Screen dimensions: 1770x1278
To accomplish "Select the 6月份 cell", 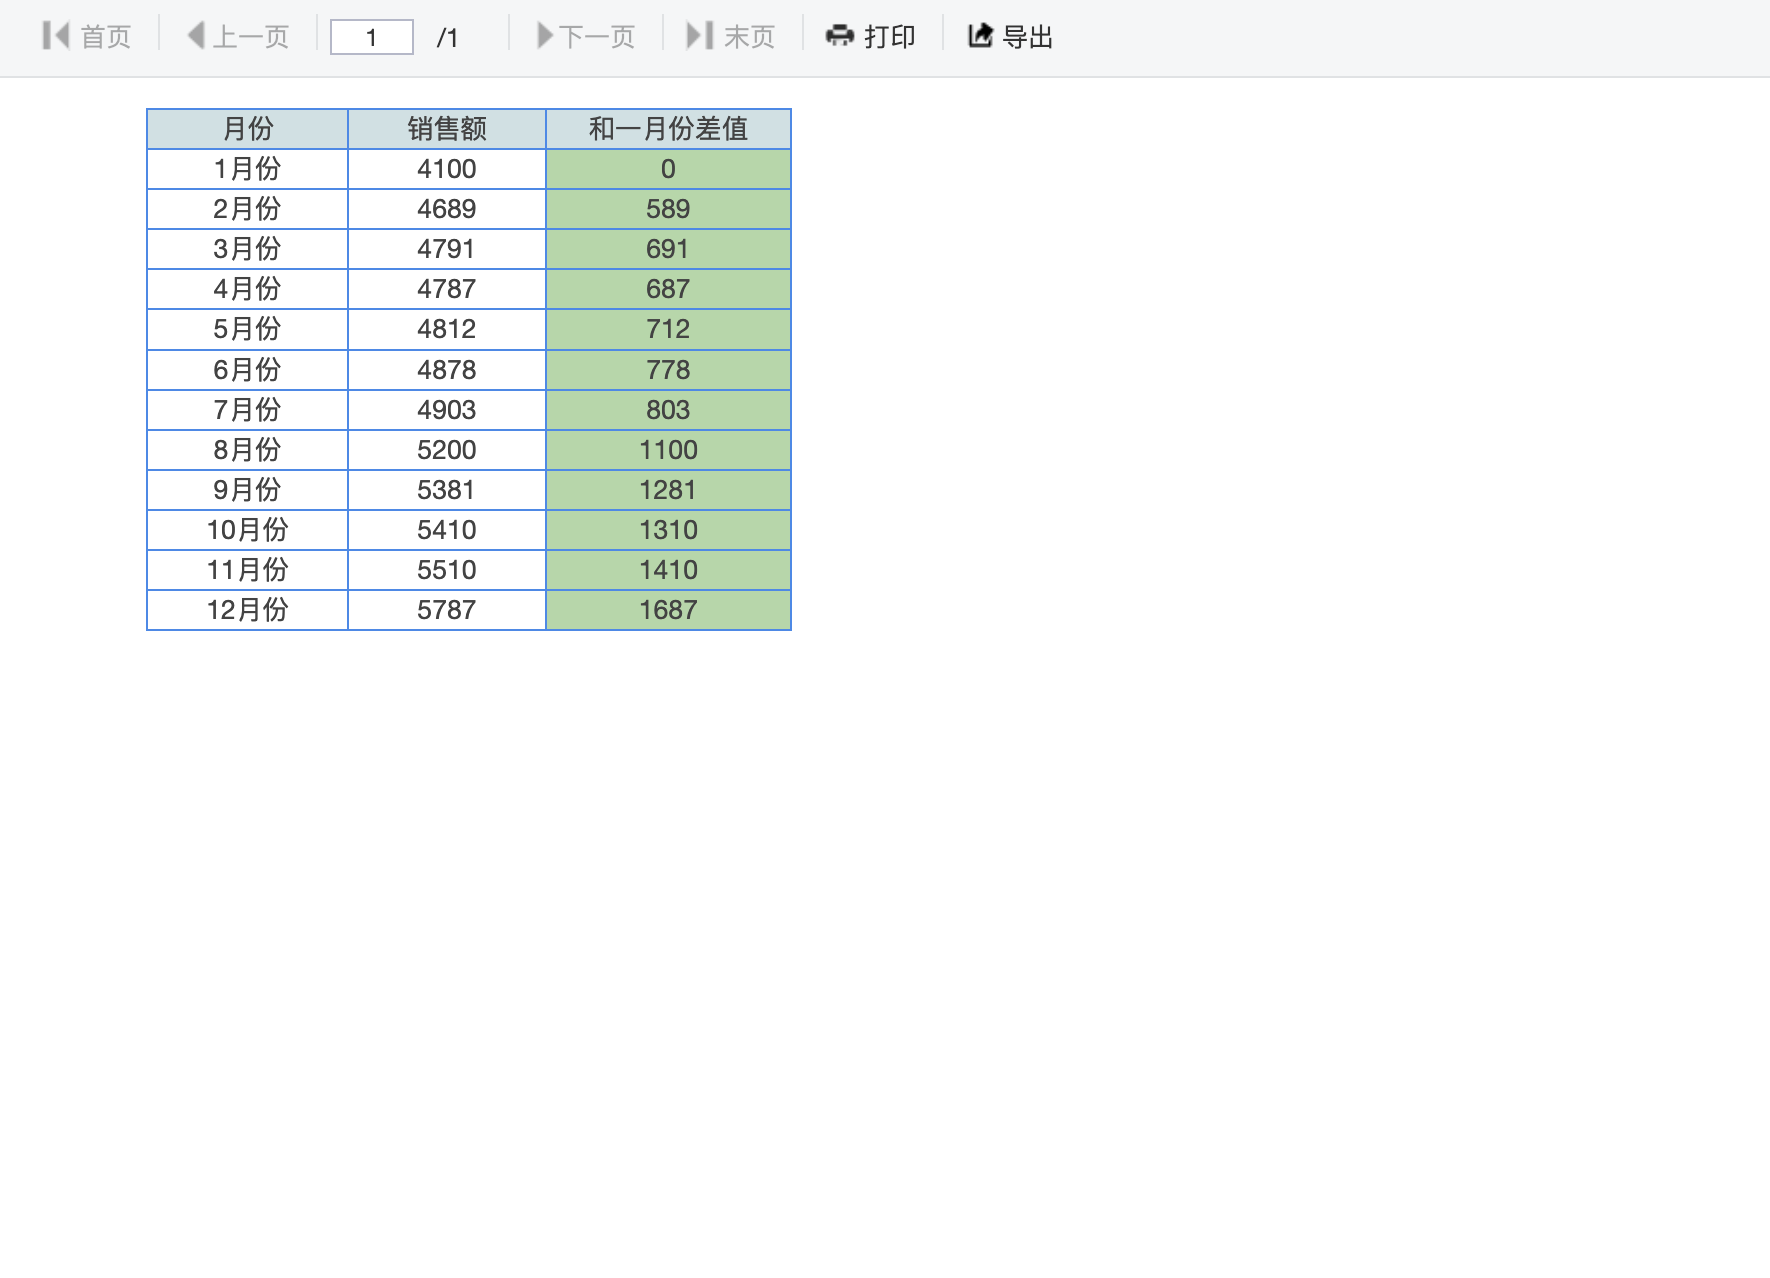I will pos(247,370).
